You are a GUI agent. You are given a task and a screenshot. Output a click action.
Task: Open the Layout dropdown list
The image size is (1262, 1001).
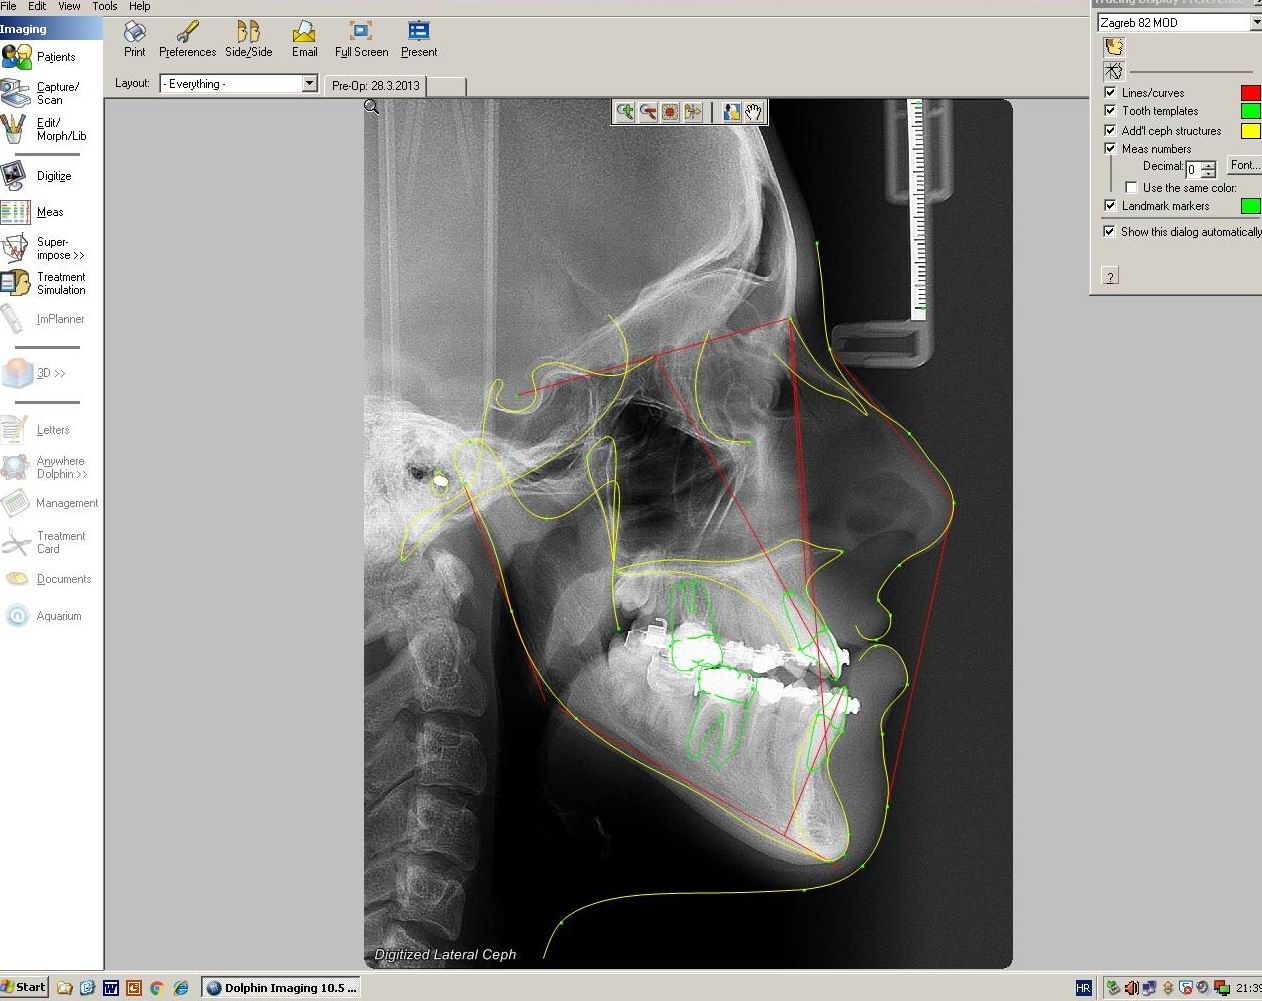tap(309, 84)
